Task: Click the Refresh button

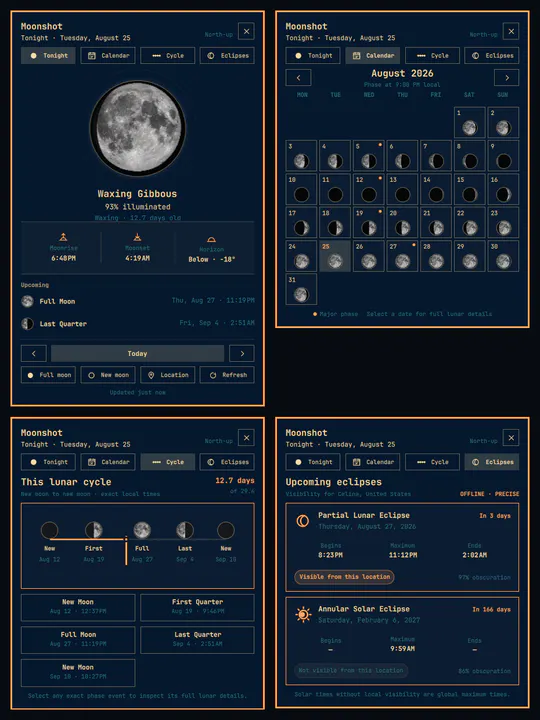Action: (227, 375)
